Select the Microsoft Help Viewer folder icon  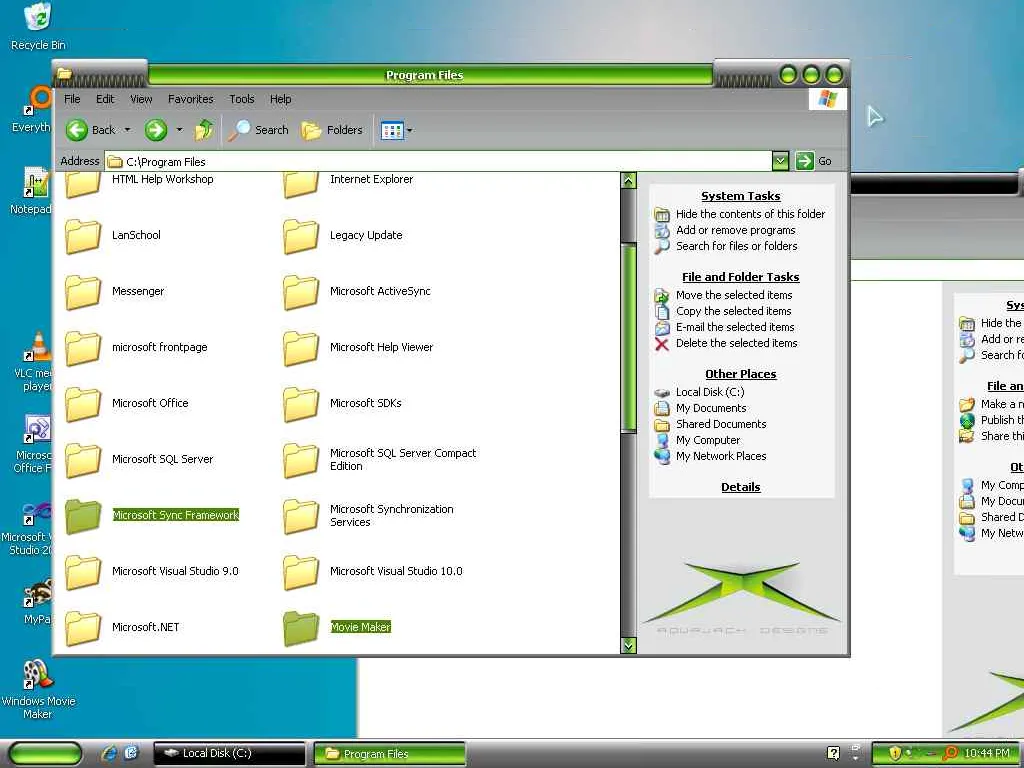pyautogui.click(x=301, y=348)
